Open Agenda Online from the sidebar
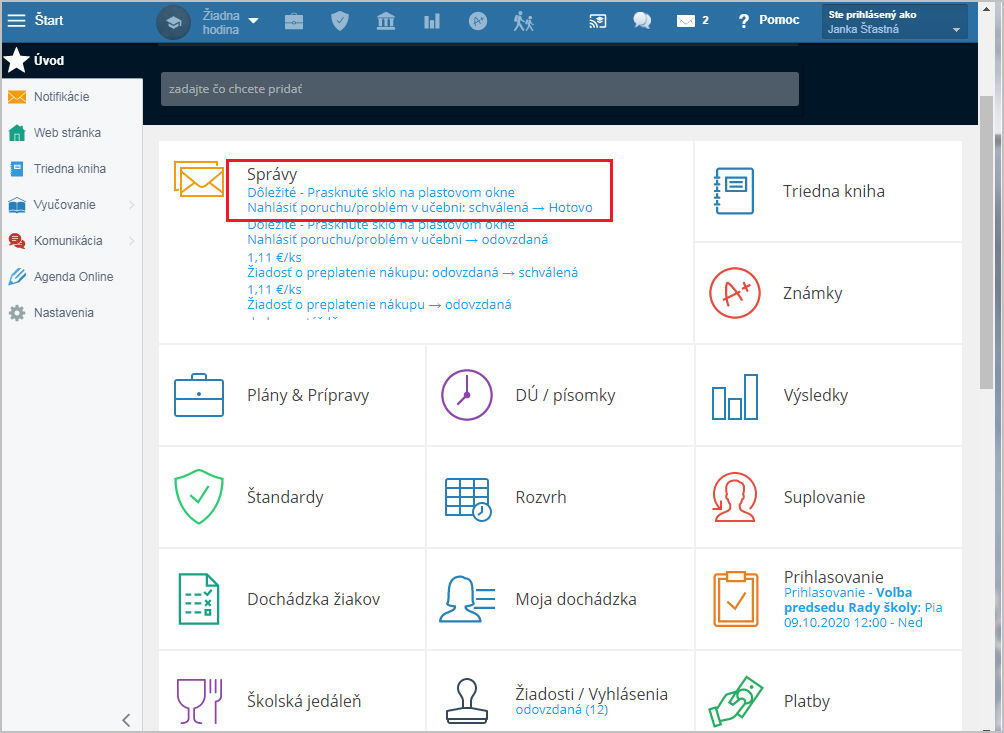Image resolution: width=1004 pixels, height=733 pixels. point(73,277)
